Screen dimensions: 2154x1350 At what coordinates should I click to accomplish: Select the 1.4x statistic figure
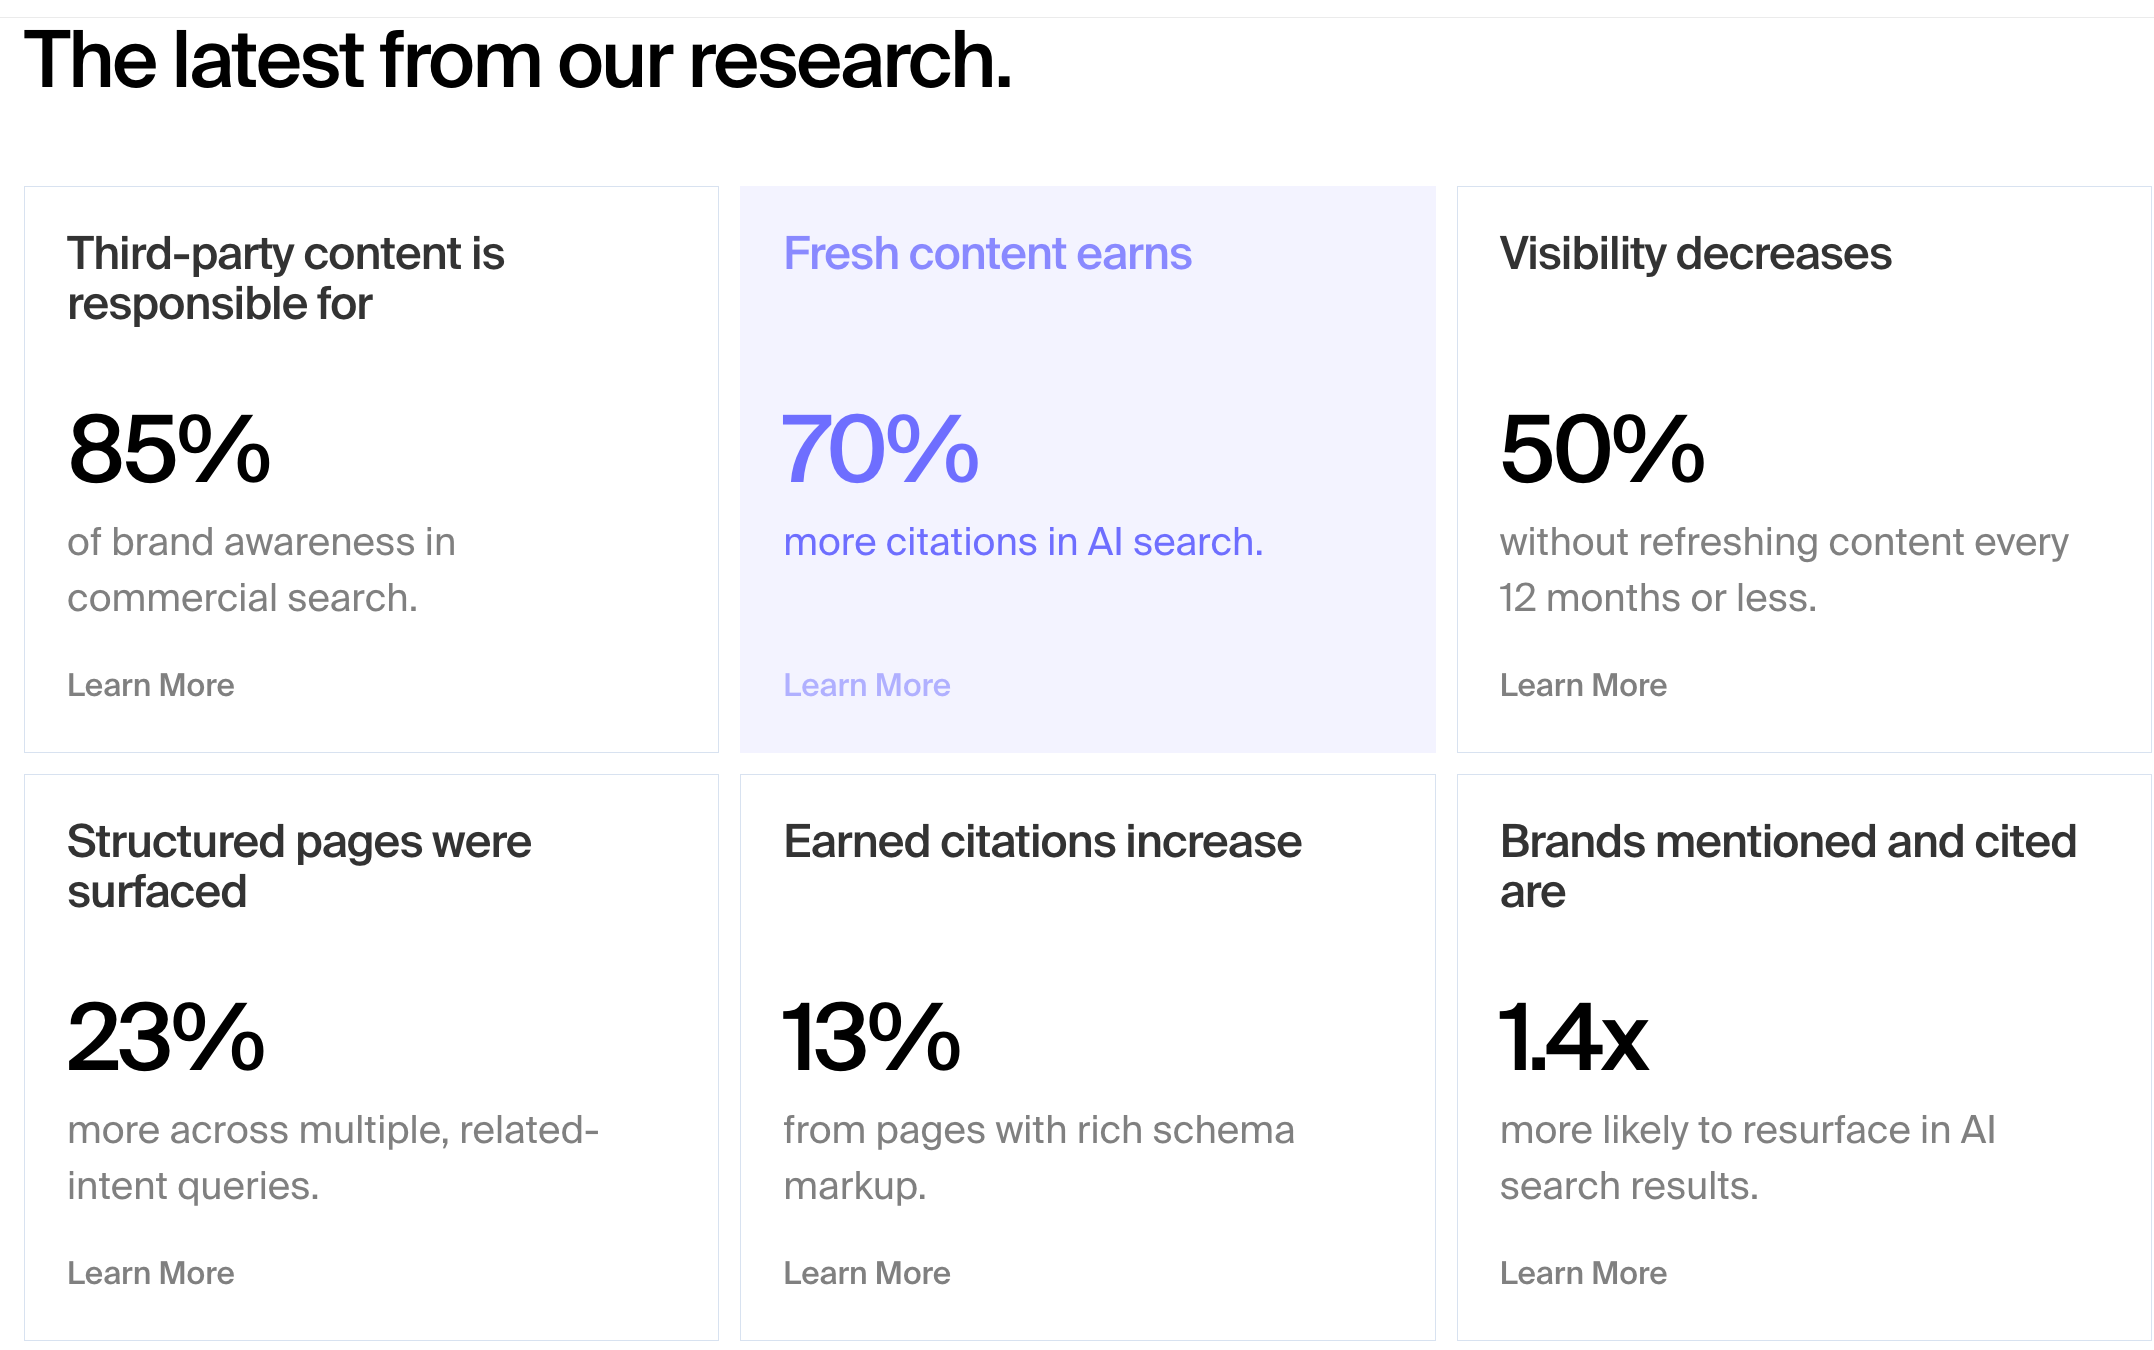[1573, 1038]
